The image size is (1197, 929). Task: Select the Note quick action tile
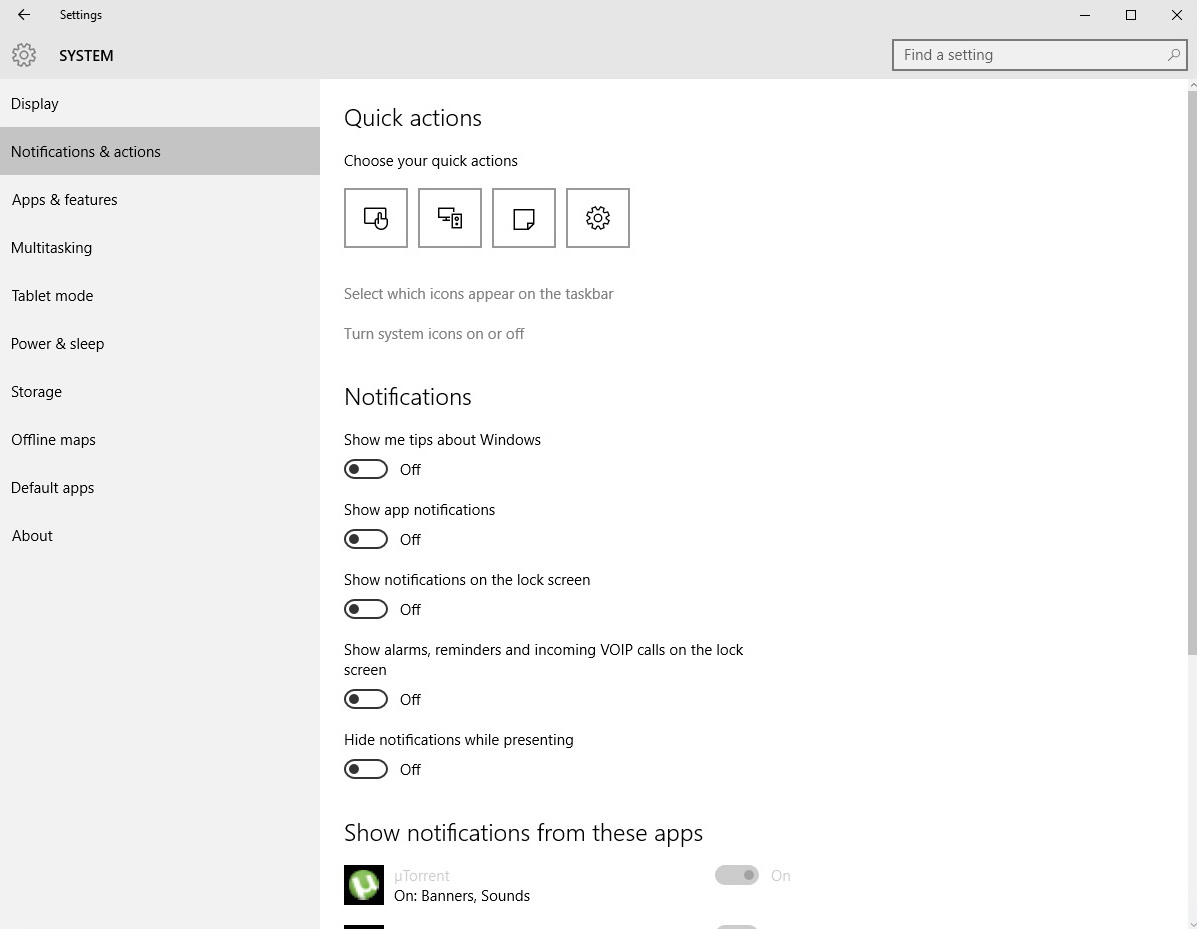(x=524, y=218)
